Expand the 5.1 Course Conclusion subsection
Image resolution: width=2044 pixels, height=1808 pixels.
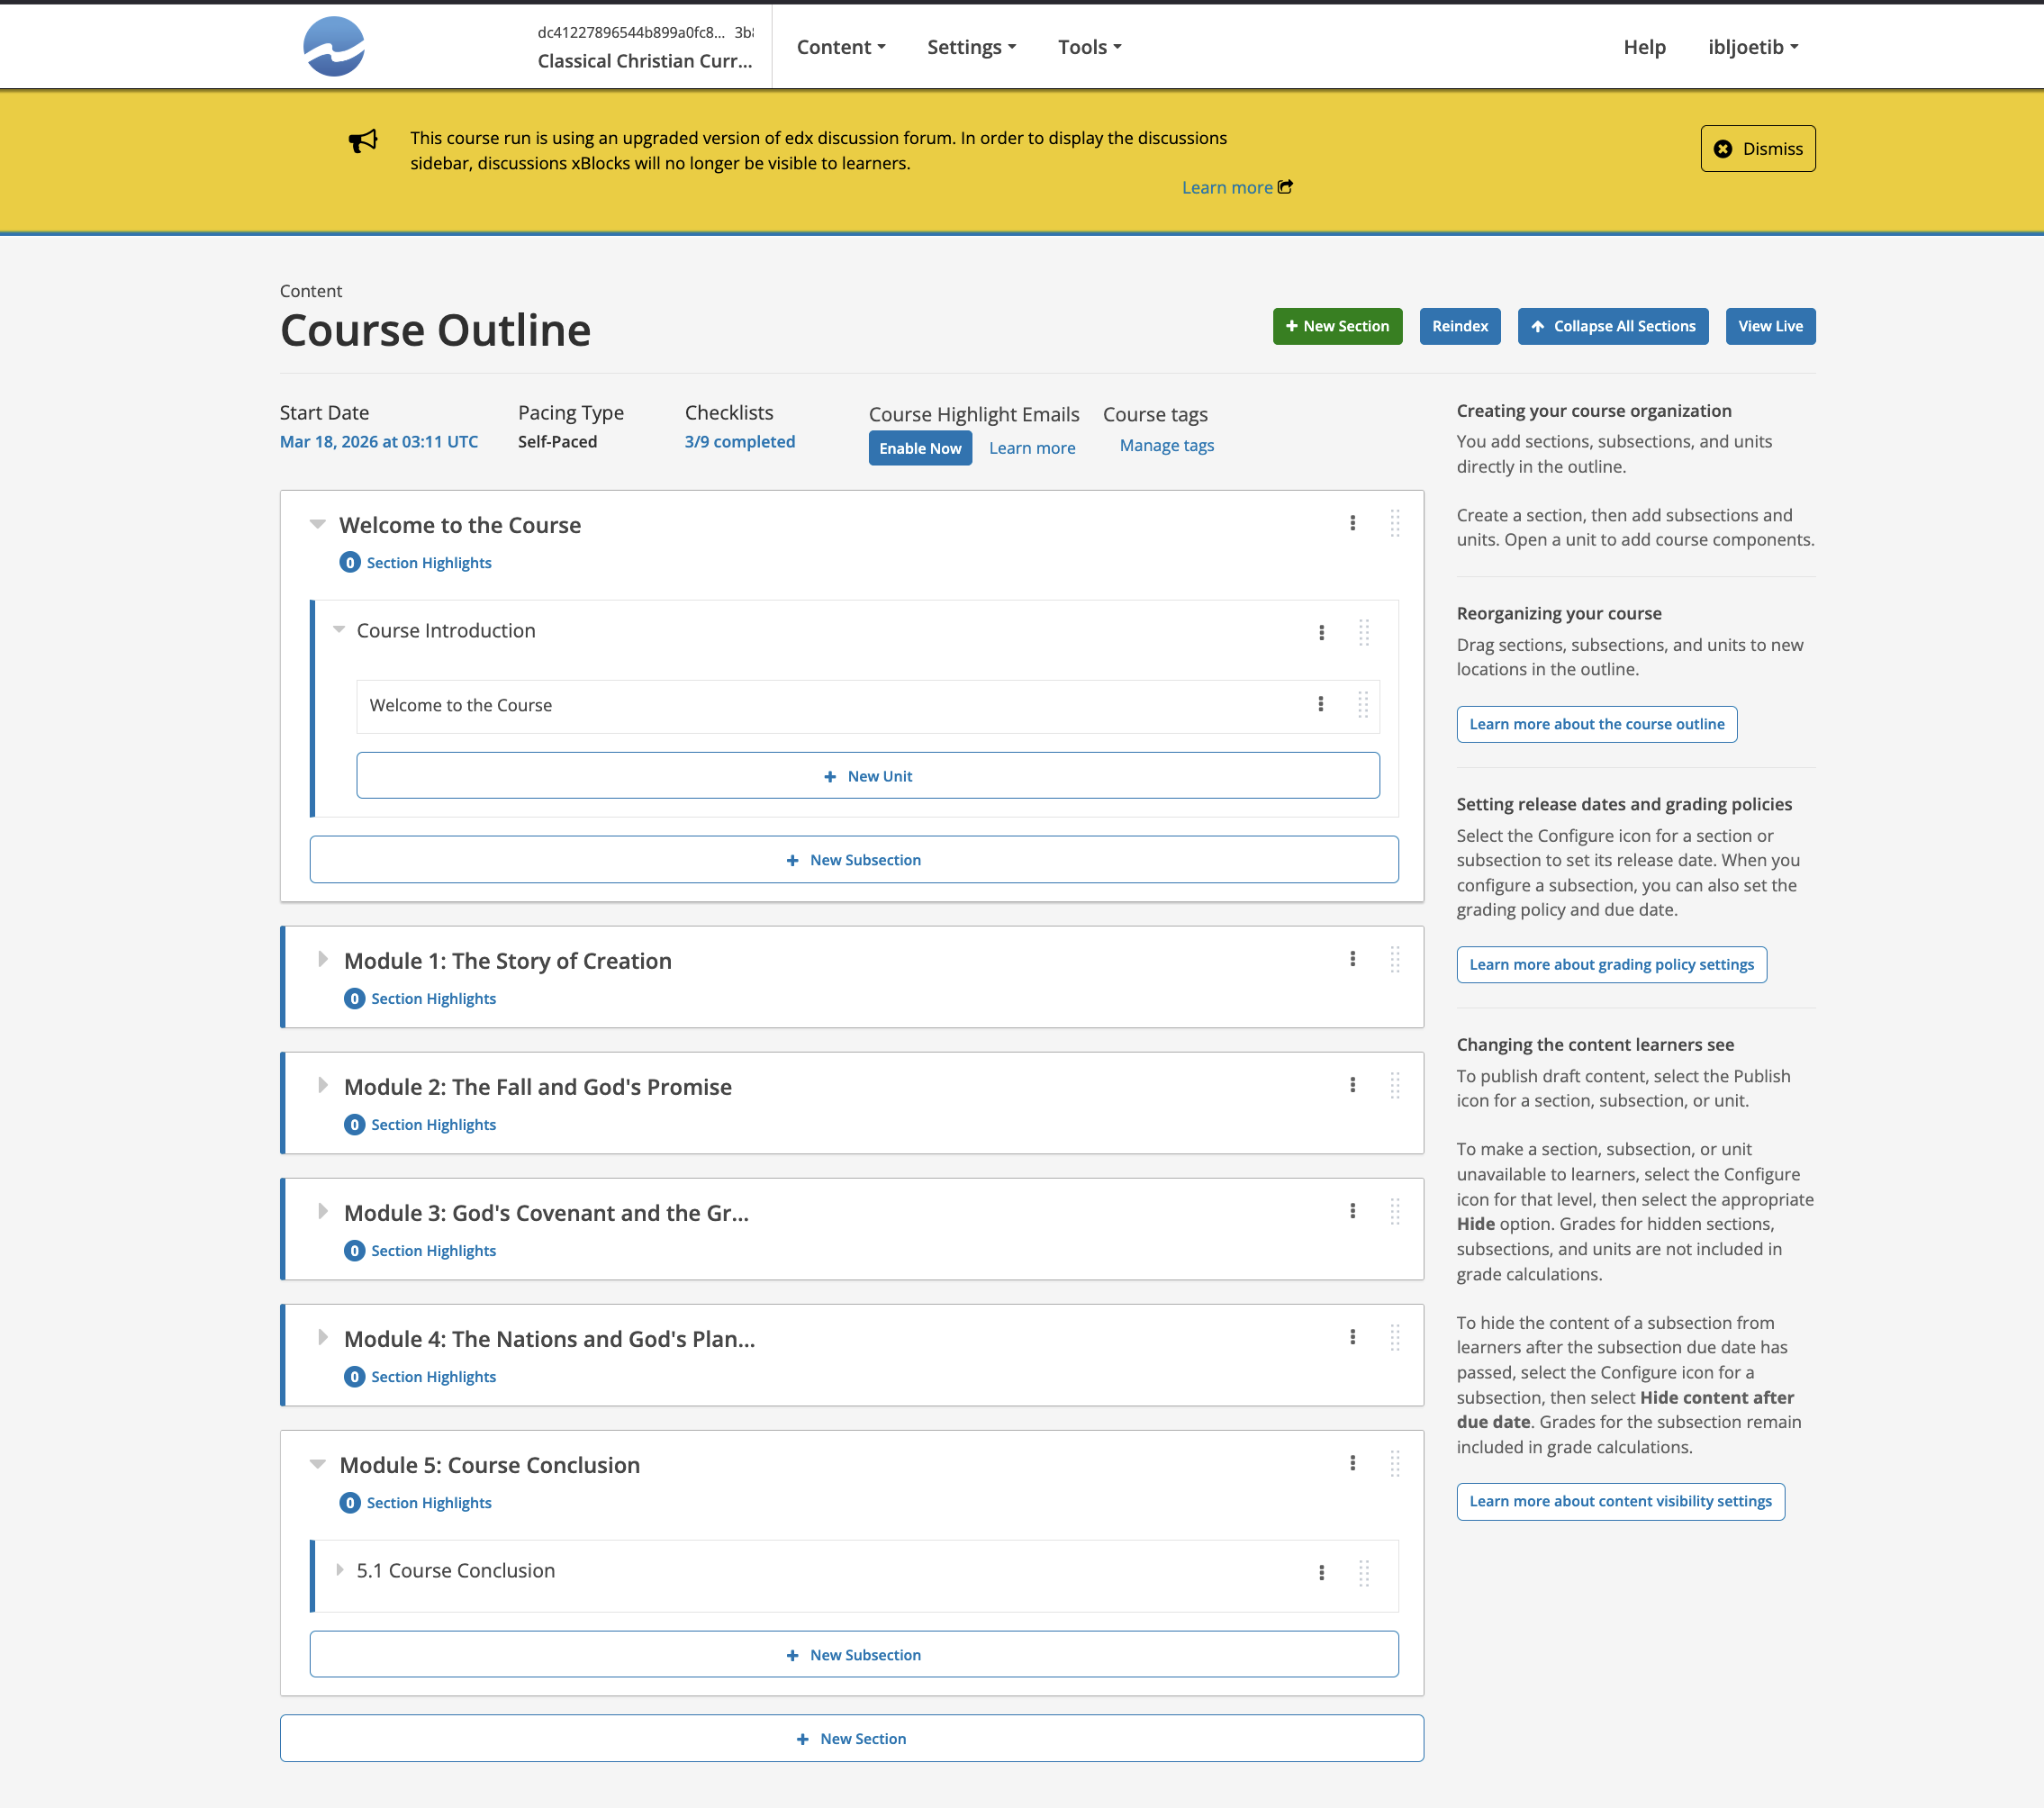coord(340,1570)
